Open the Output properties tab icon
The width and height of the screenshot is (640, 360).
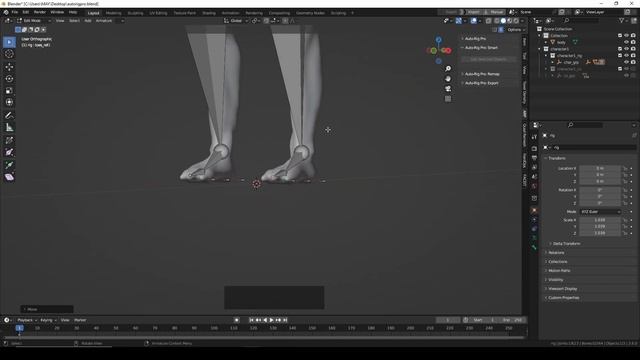535,158
